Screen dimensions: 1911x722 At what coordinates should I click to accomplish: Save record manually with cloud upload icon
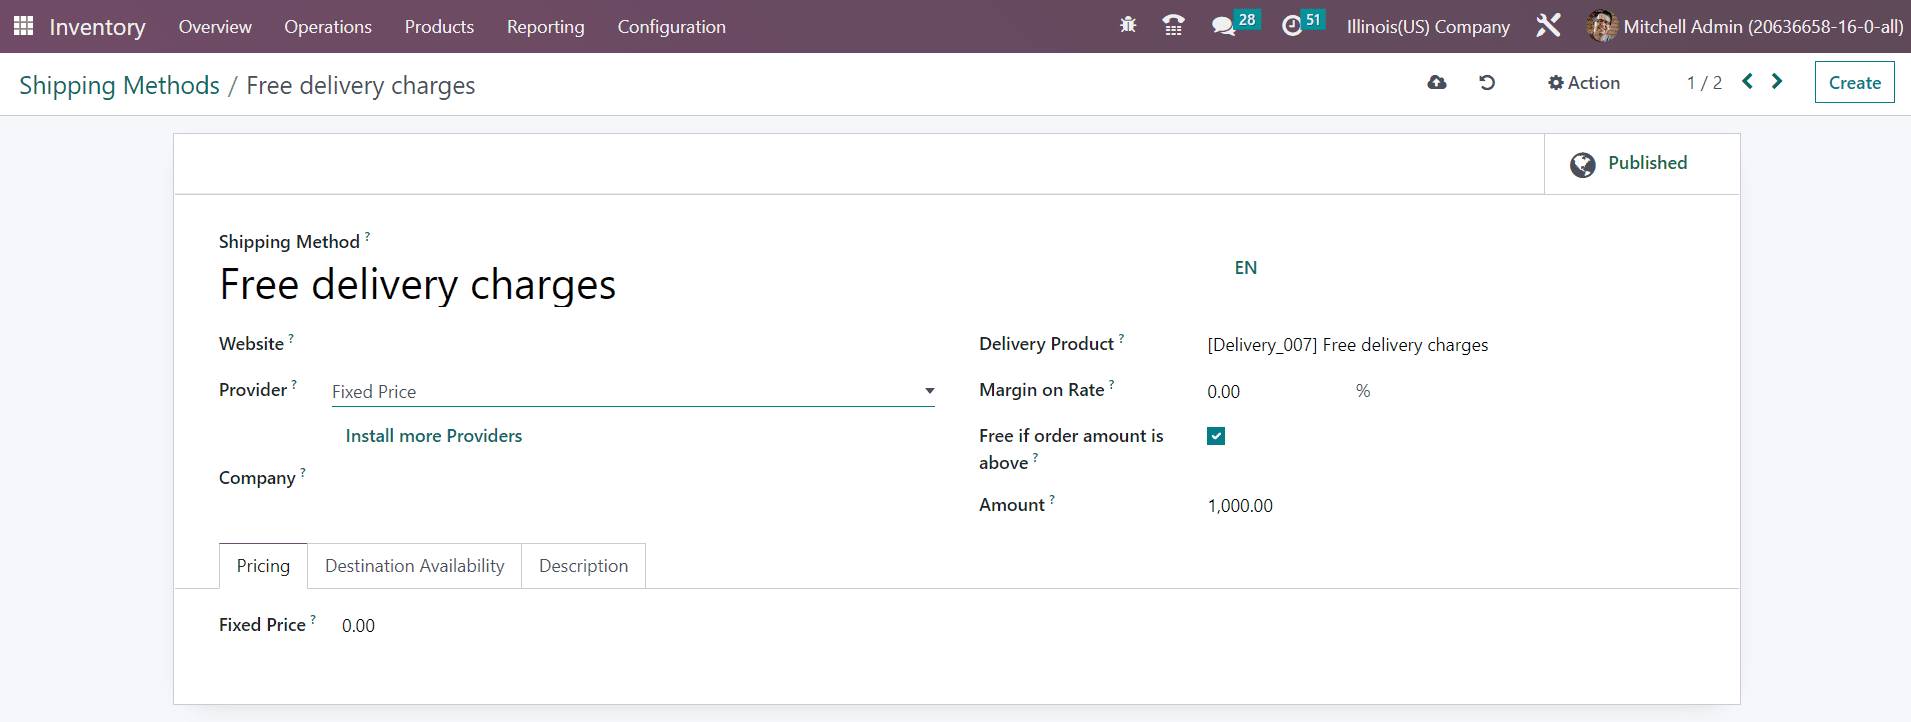click(x=1437, y=83)
